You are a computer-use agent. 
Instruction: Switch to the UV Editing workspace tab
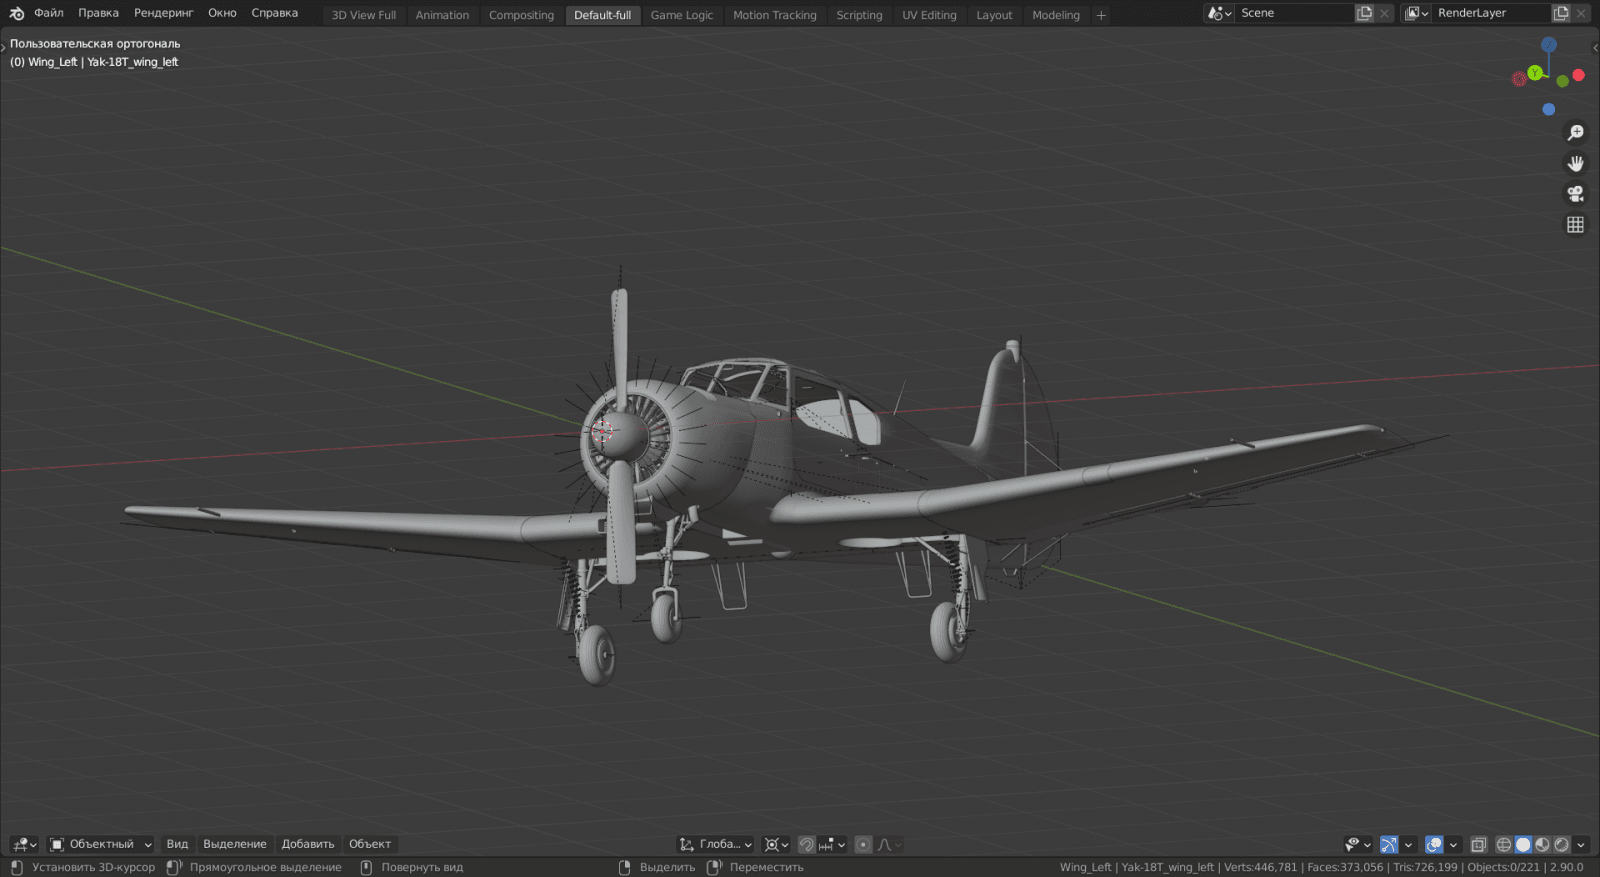click(x=929, y=15)
